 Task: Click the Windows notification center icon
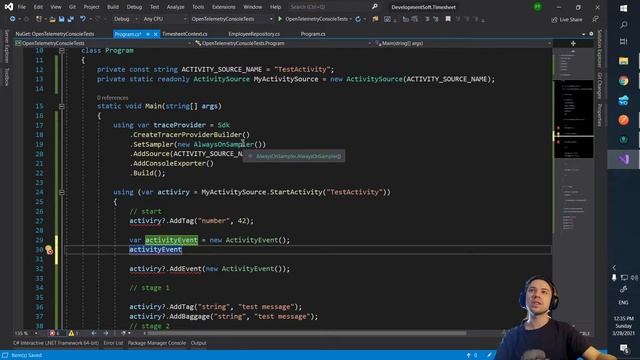[x=623, y=348]
